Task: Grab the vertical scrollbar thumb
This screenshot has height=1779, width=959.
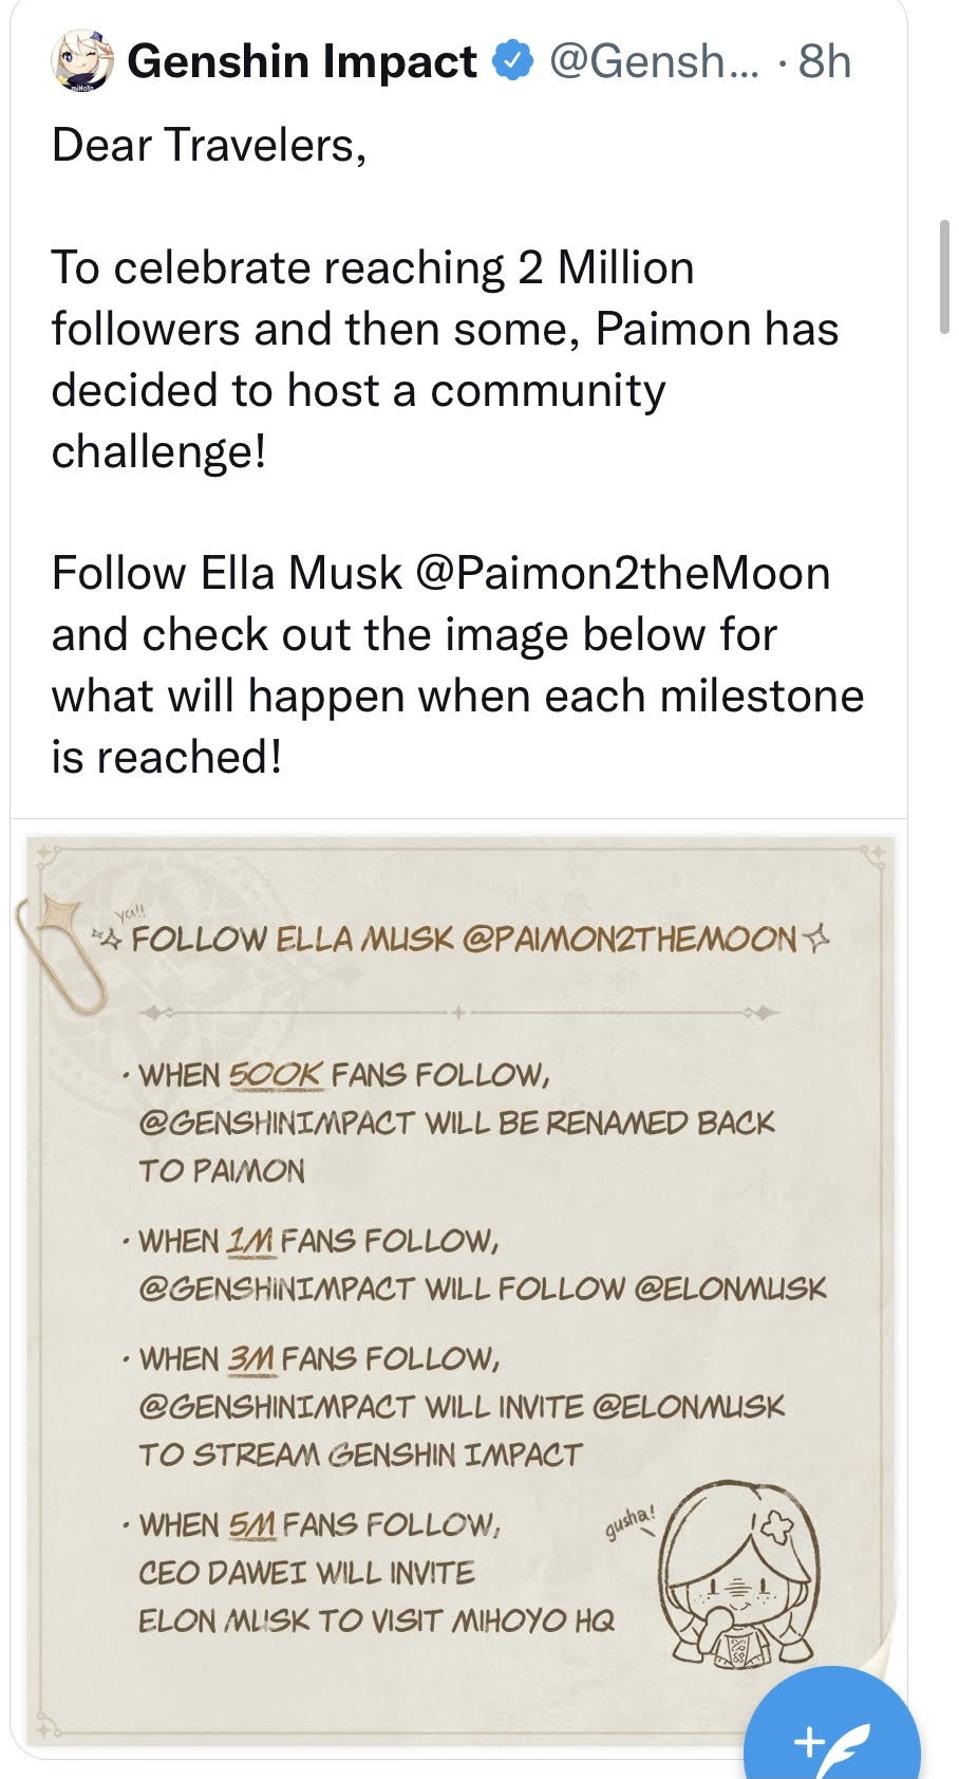Action: tap(944, 277)
